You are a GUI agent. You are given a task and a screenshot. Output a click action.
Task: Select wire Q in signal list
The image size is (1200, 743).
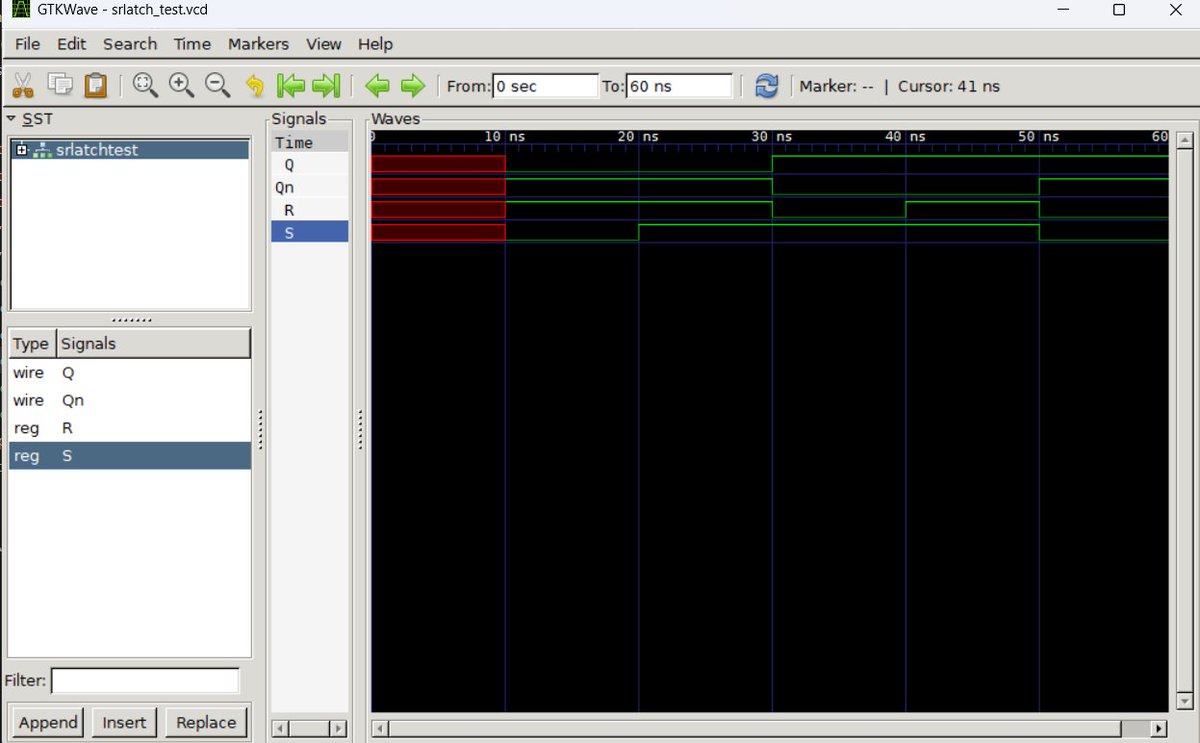tap(130, 372)
